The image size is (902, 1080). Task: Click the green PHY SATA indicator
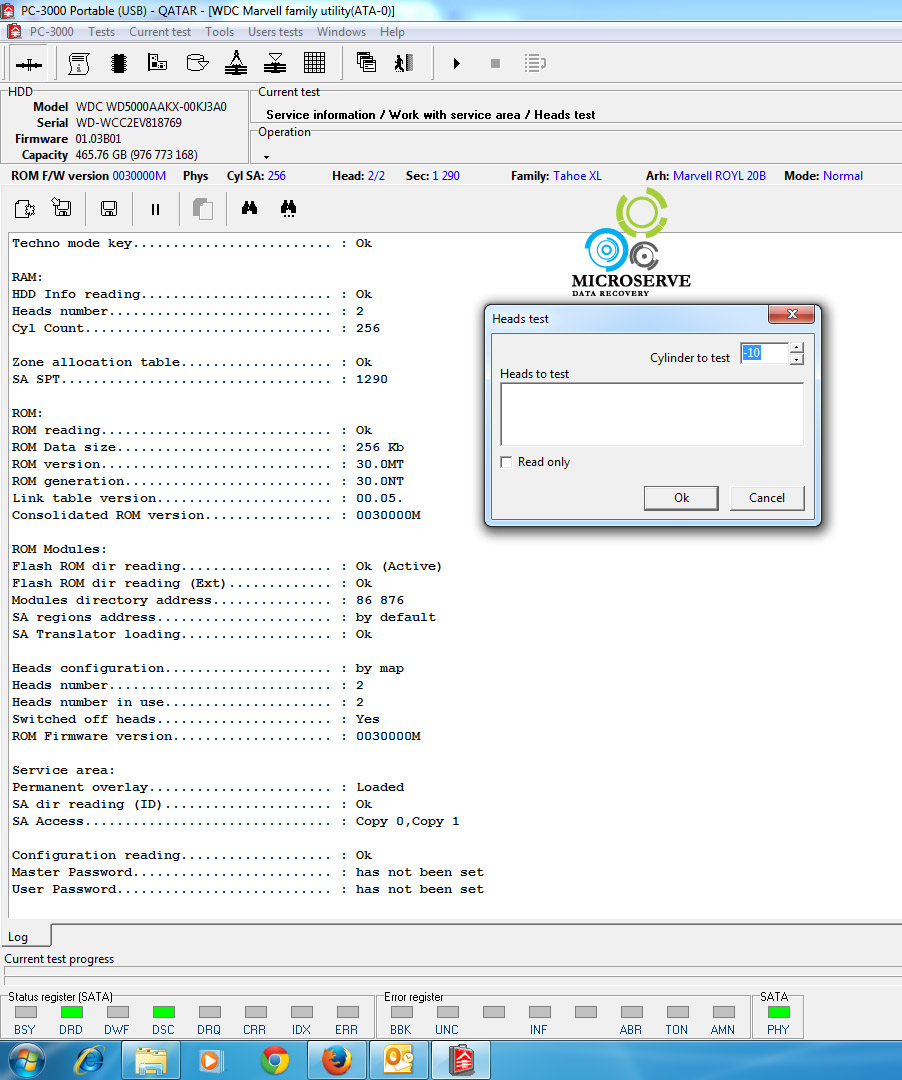coord(779,1012)
